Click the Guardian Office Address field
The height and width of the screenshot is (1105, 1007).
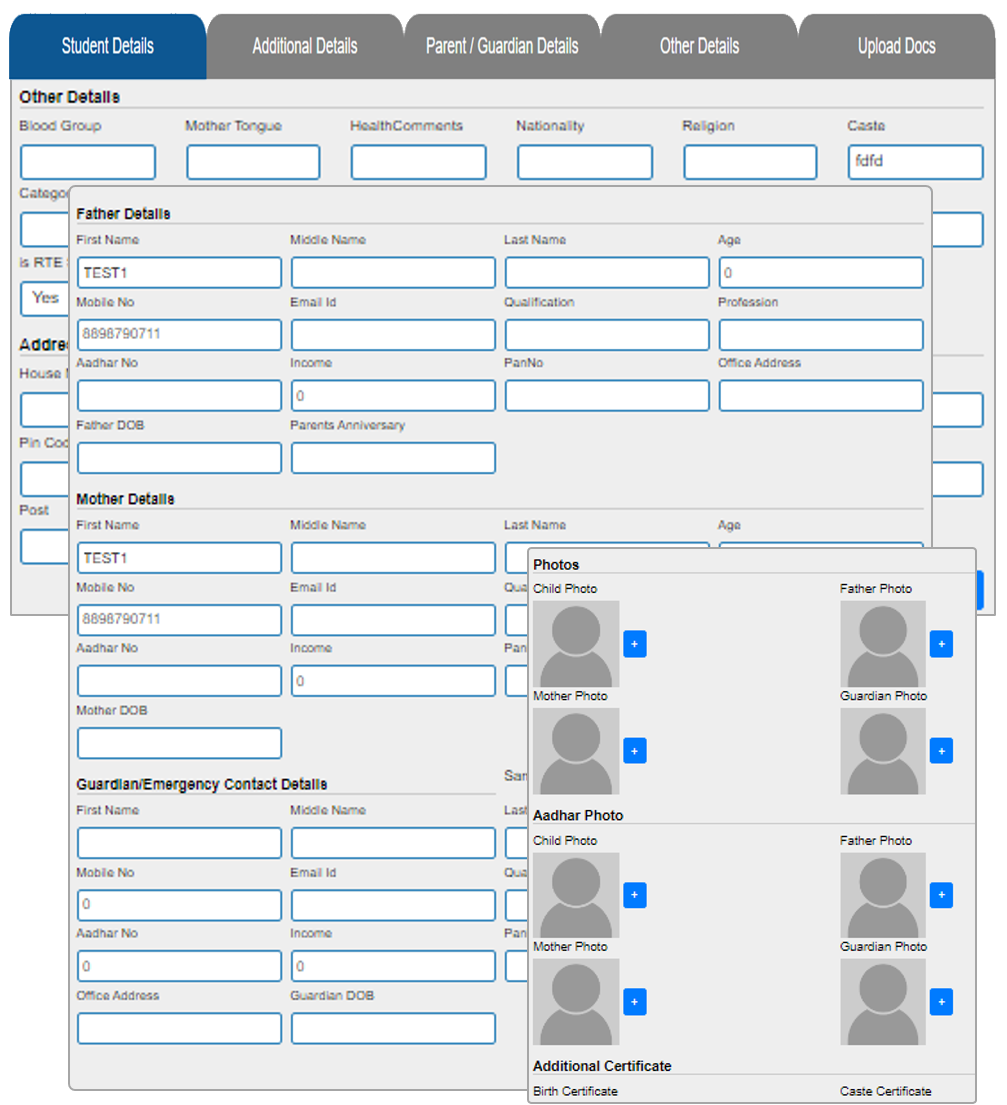tap(180, 1028)
